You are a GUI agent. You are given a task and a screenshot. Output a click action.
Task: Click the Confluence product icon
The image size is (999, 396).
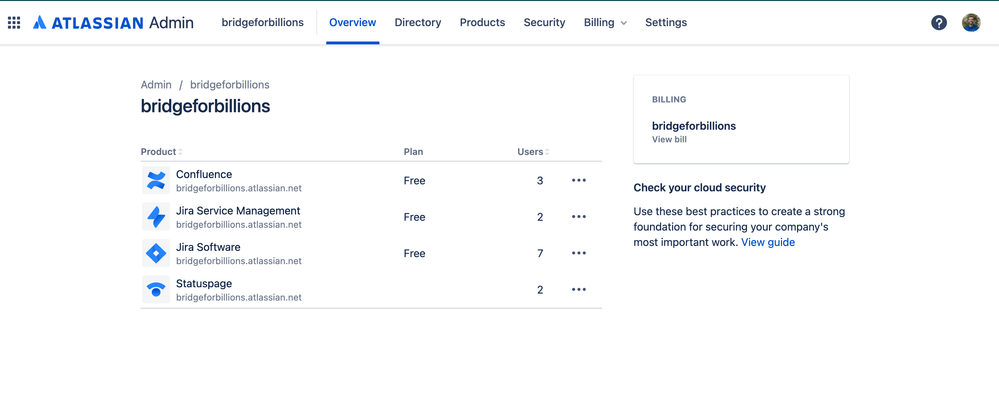coord(155,180)
